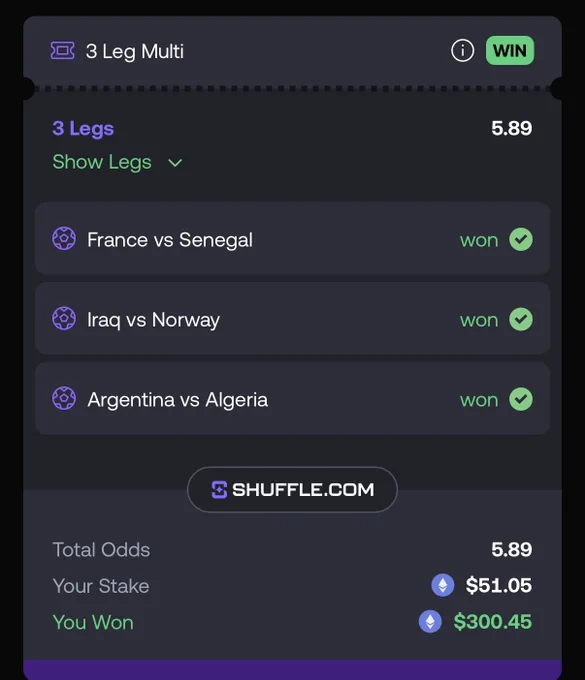This screenshot has height=680, width=585.
Task: Click the green checkmark for Iraq vs Norway
Action: click(x=521, y=319)
